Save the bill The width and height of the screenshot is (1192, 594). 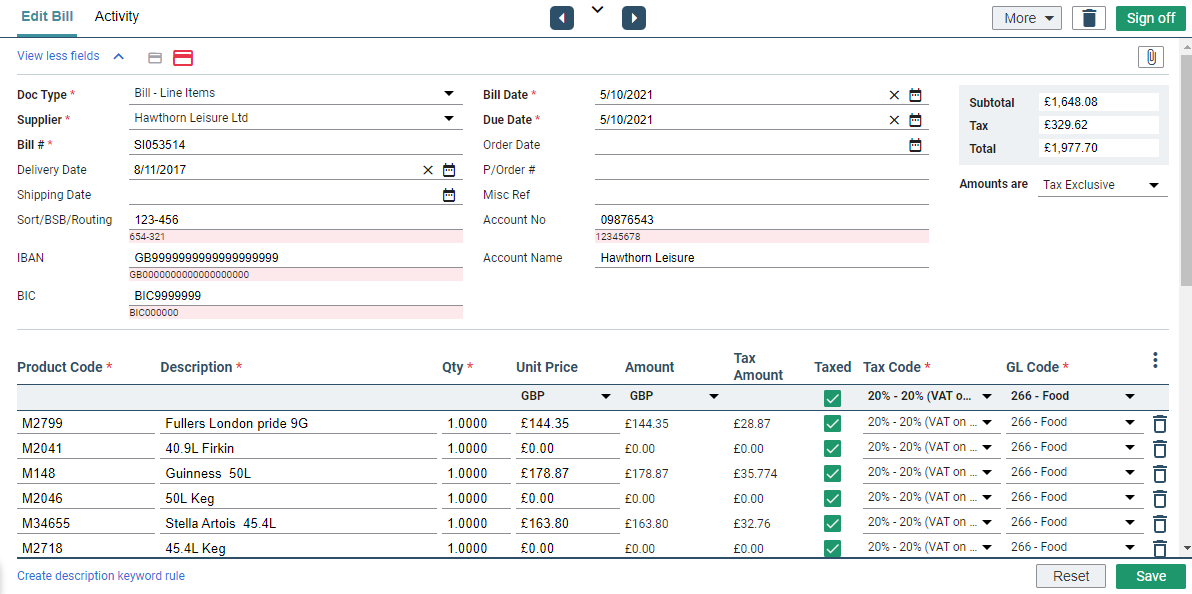coord(1151,577)
